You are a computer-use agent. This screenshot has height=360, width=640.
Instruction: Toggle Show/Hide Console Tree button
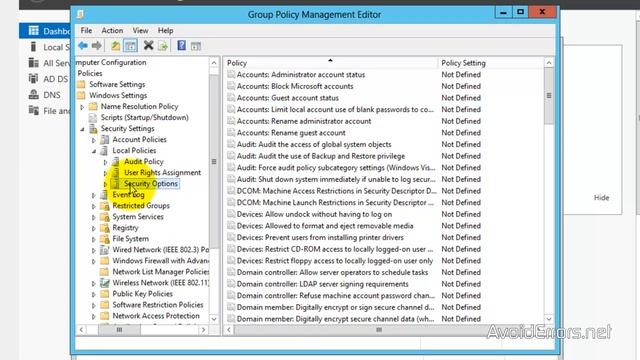pos(131,46)
